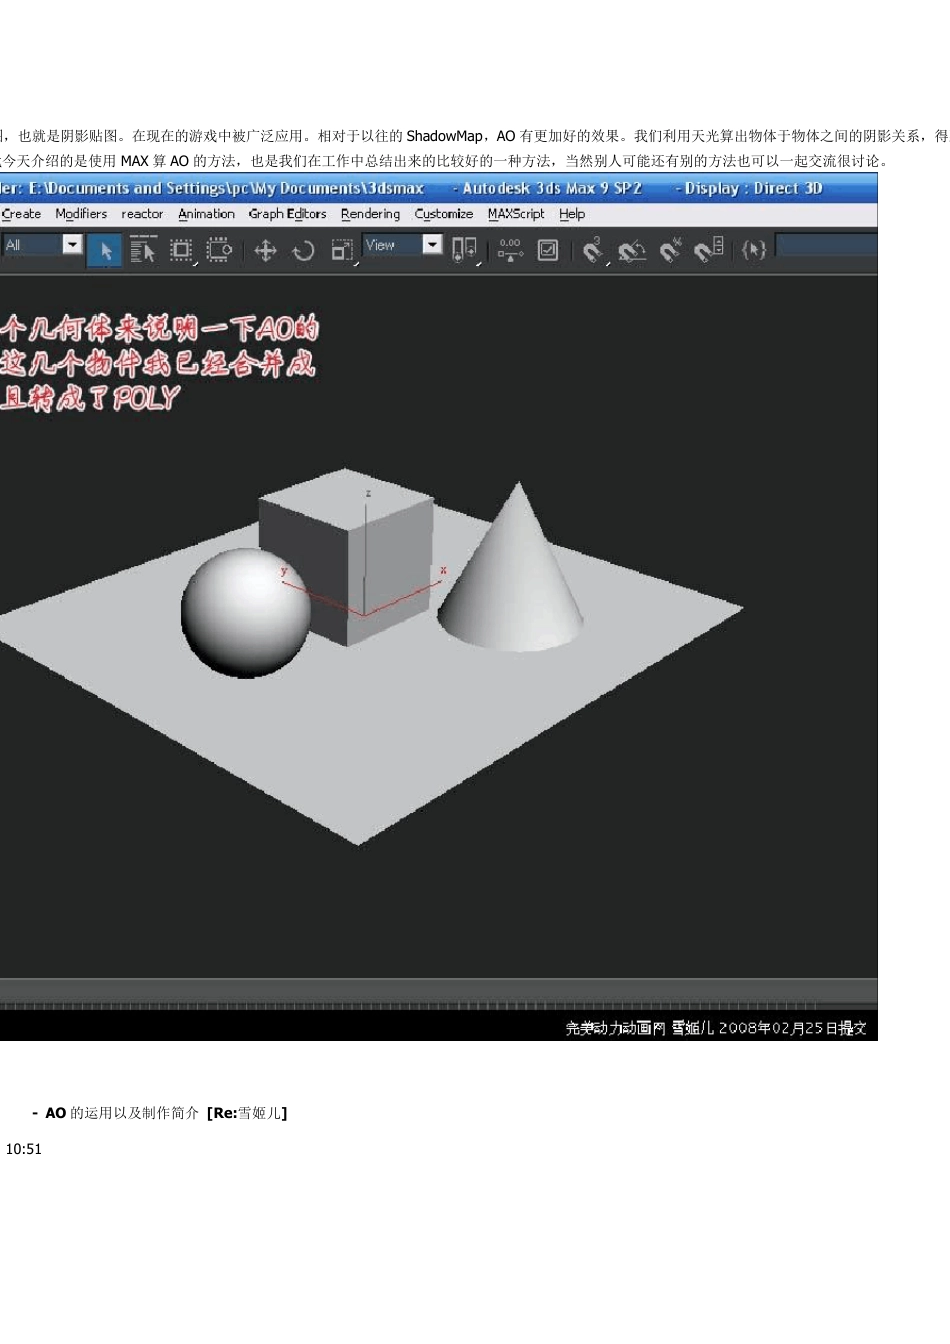Open the Graph Editors menu
950x1344 pixels.
point(287,214)
